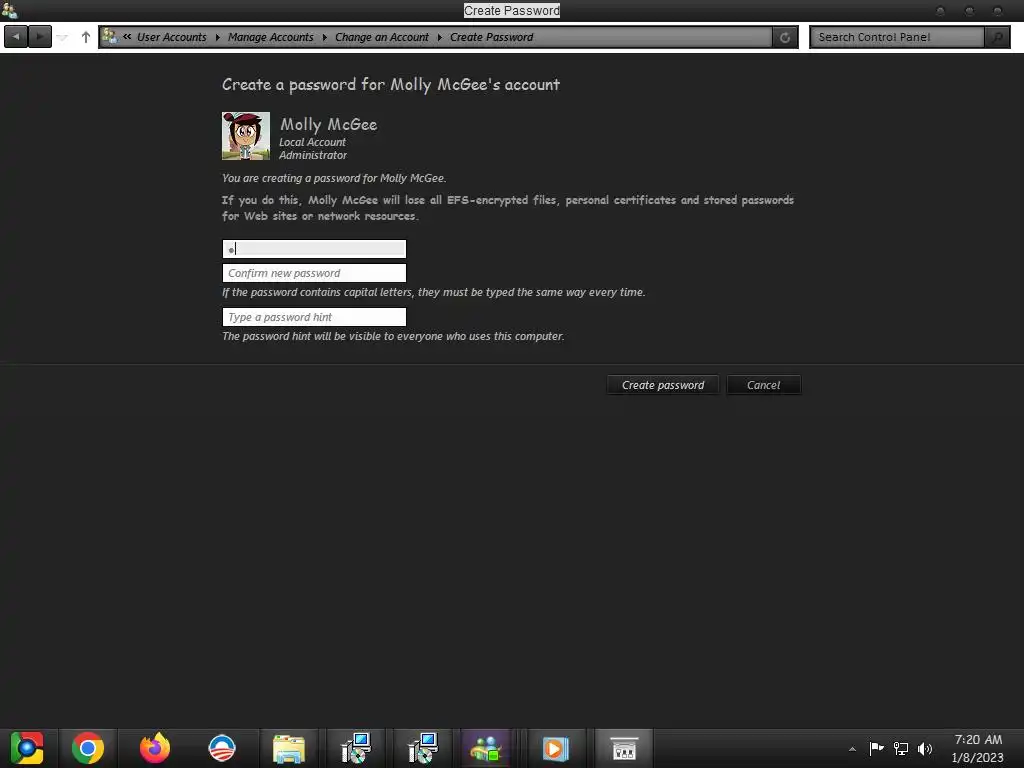Open the storefront icon on the taskbar
The image size is (1024, 768).
click(x=624, y=748)
